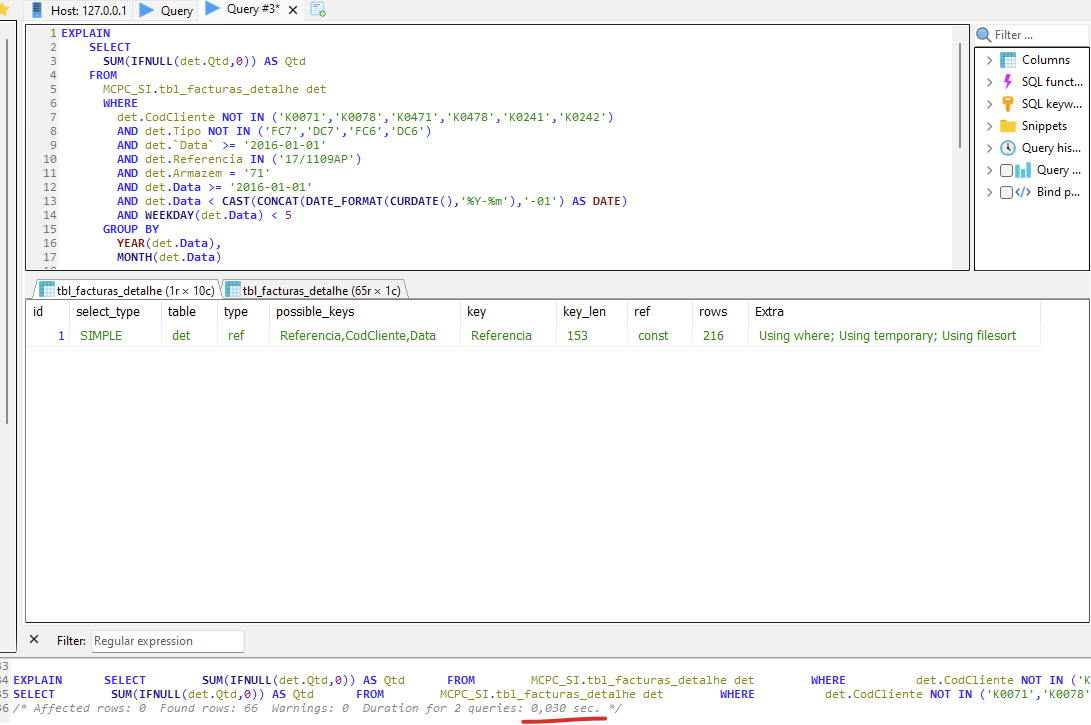1091x725 pixels.
Task: Click the Bind parameters code icon
Action: click(x=1023, y=192)
